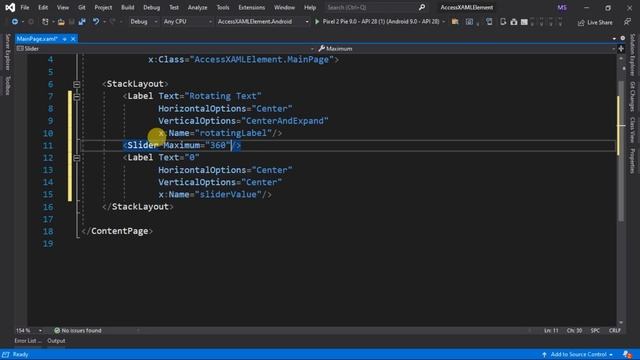Close the MainPage.xaml tab
640x360 pixels.
coord(73,39)
